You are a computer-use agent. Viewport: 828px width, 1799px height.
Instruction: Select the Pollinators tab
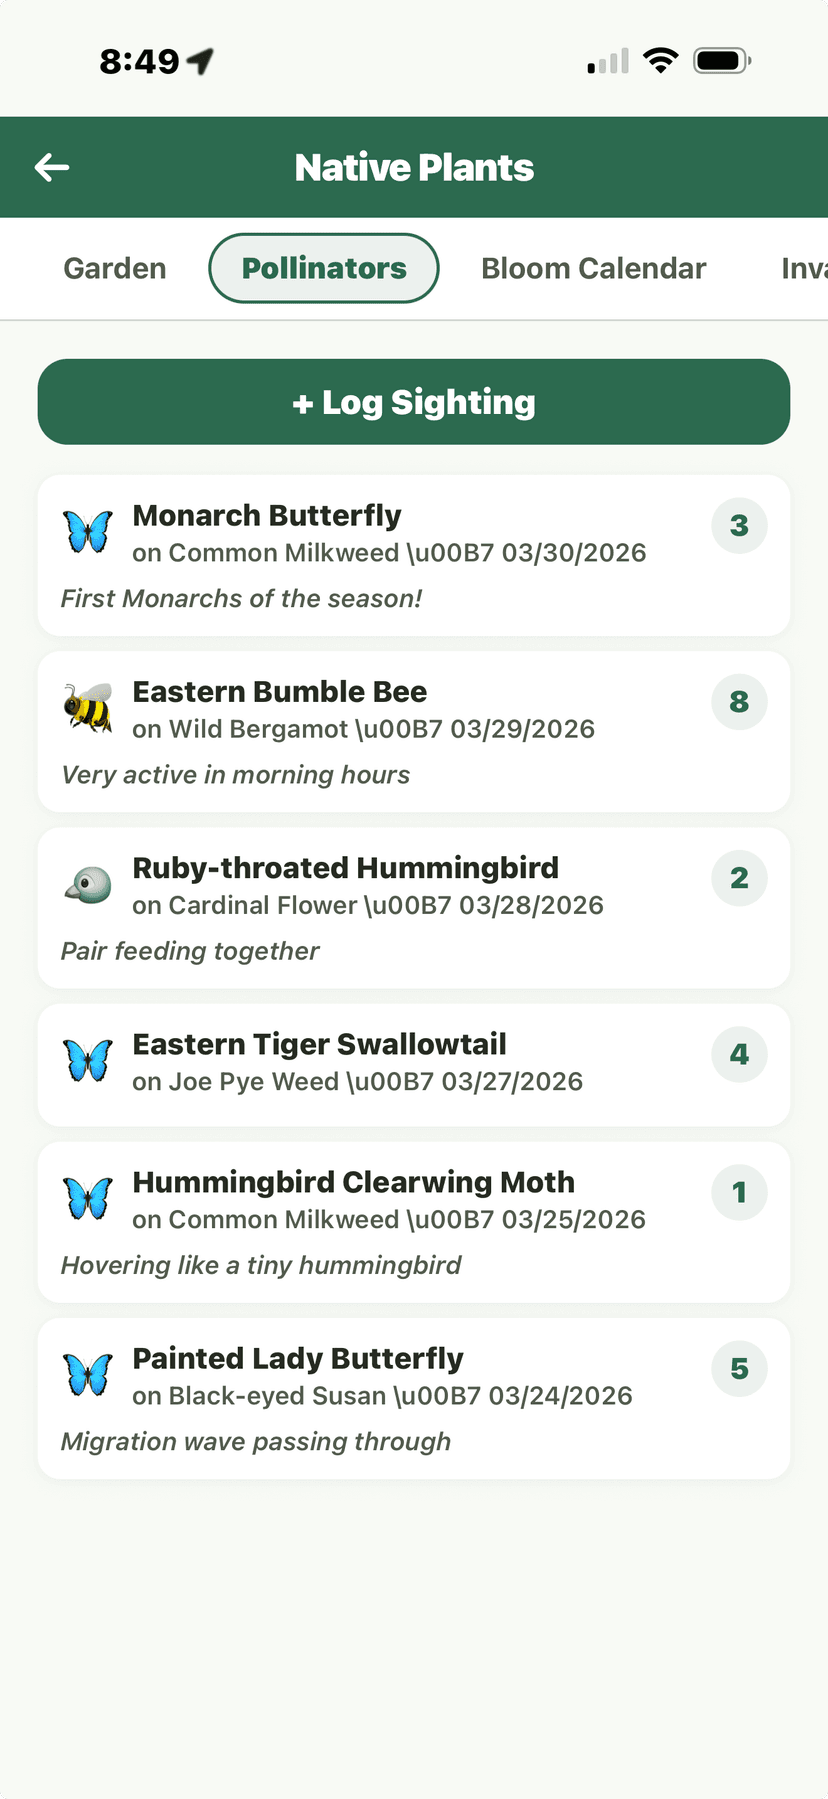(323, 268)
